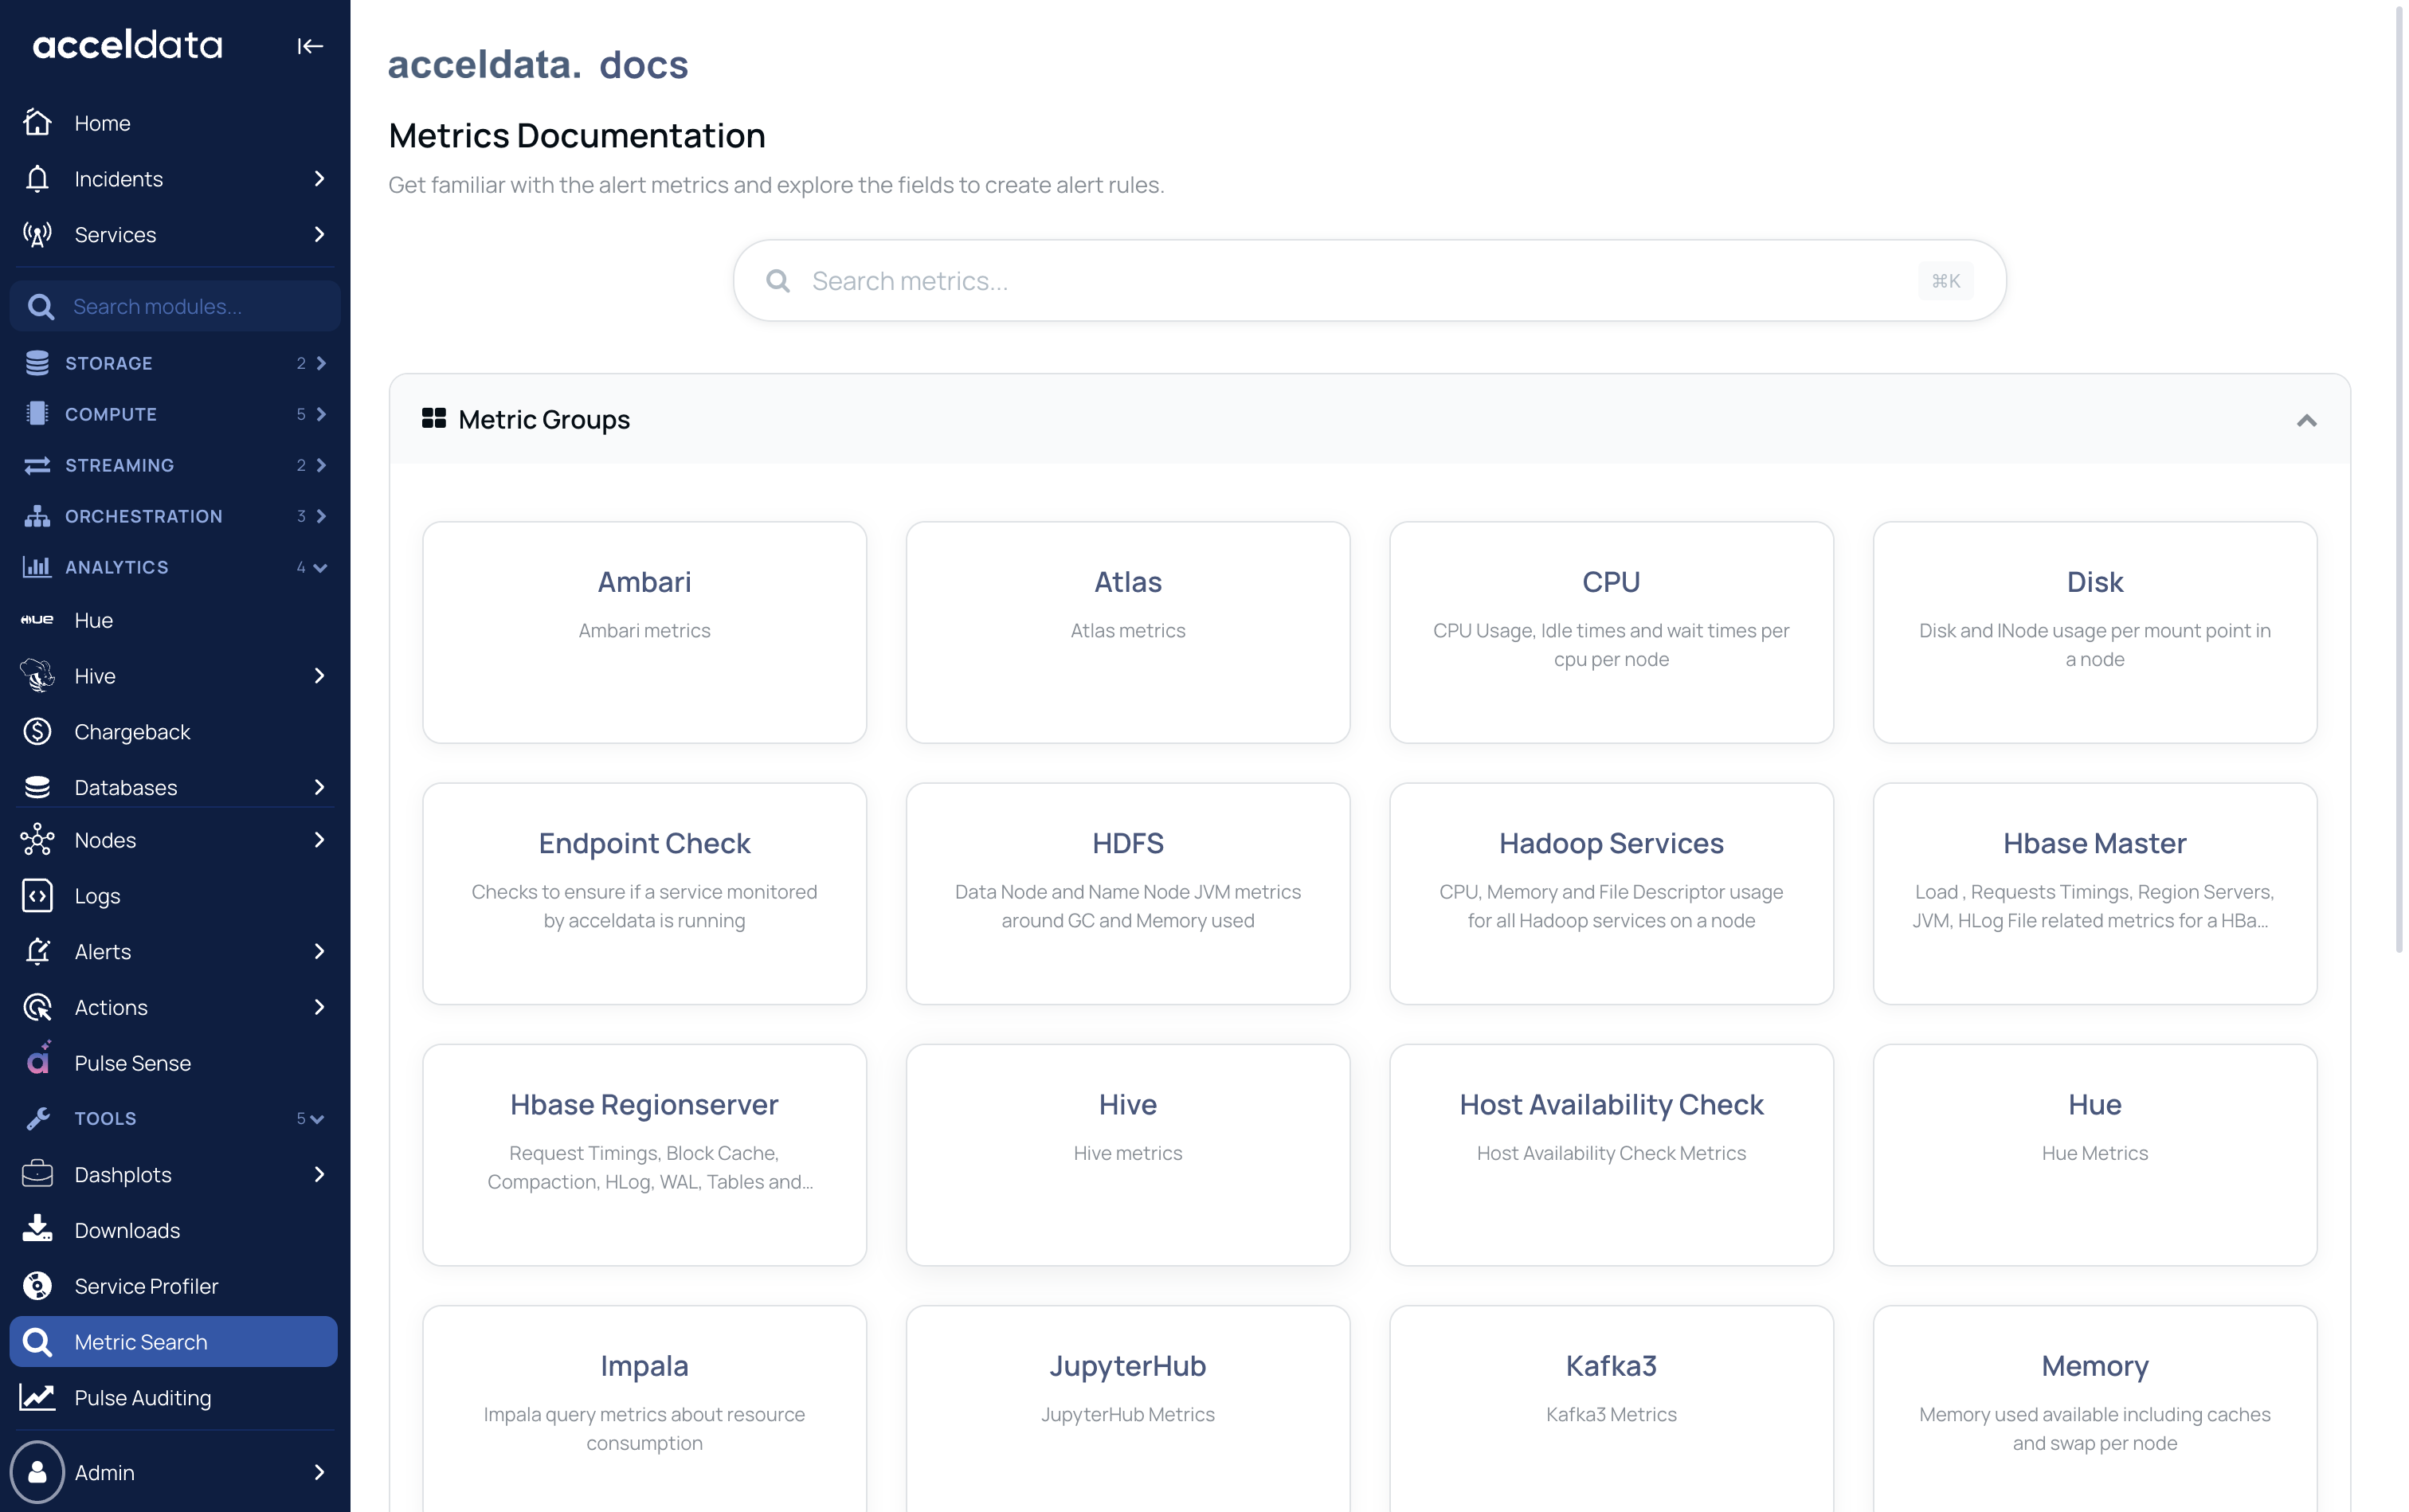Image resolution: width=2409 pixels, height=1512 pixels.
Task: Expand the Actions submenu chevron
Action: [320, 1007]
